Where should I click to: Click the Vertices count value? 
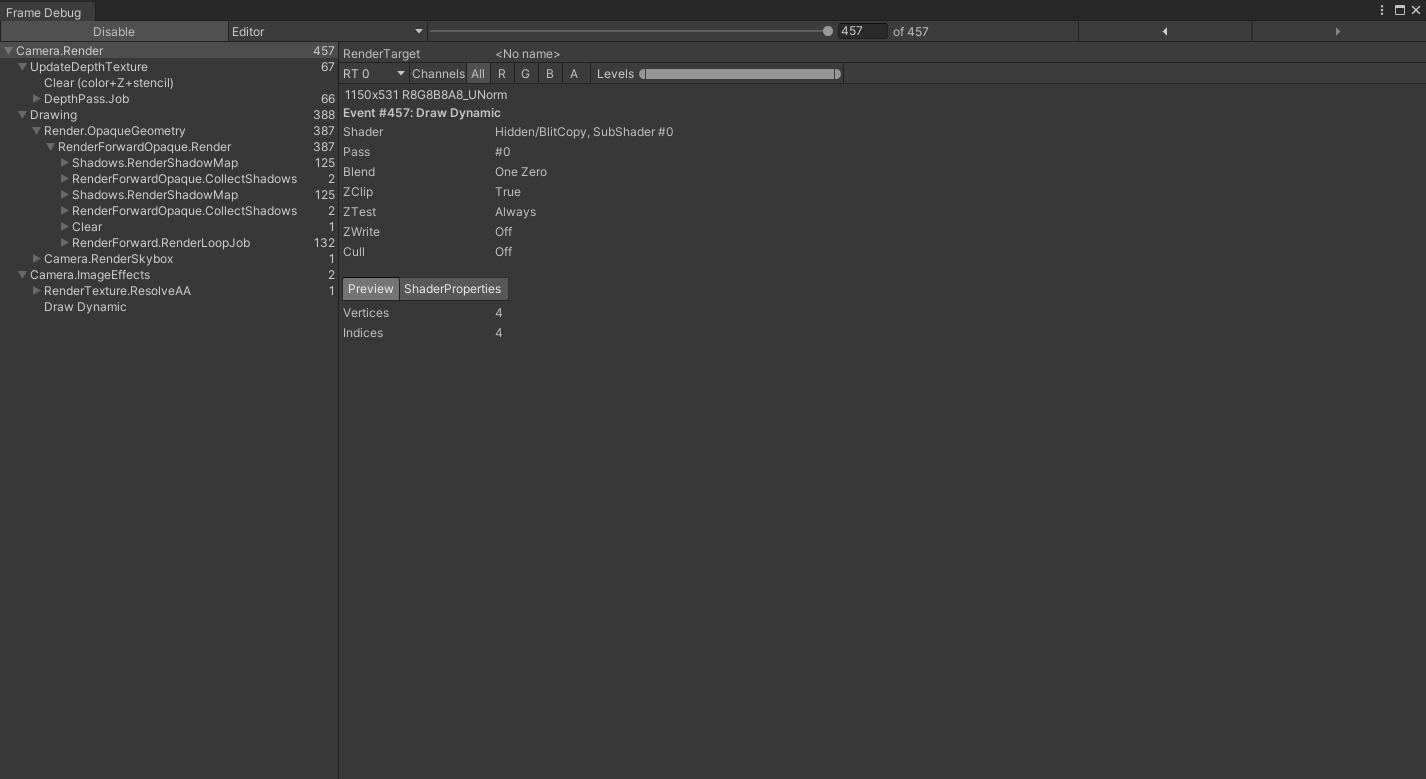(x=499, y=313)
